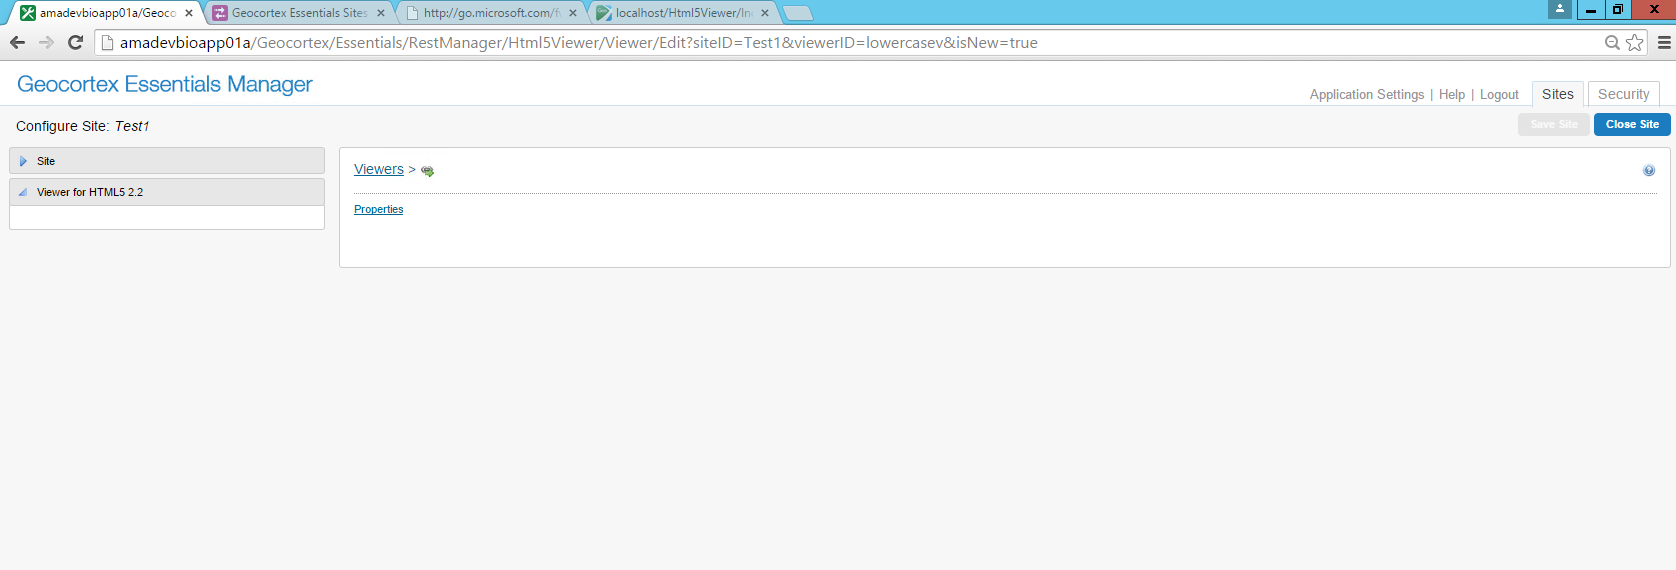Image resolution: width=1676 pixels, height=570 pixels.
Task: Open the Help link
Action: coord(1452,95)
